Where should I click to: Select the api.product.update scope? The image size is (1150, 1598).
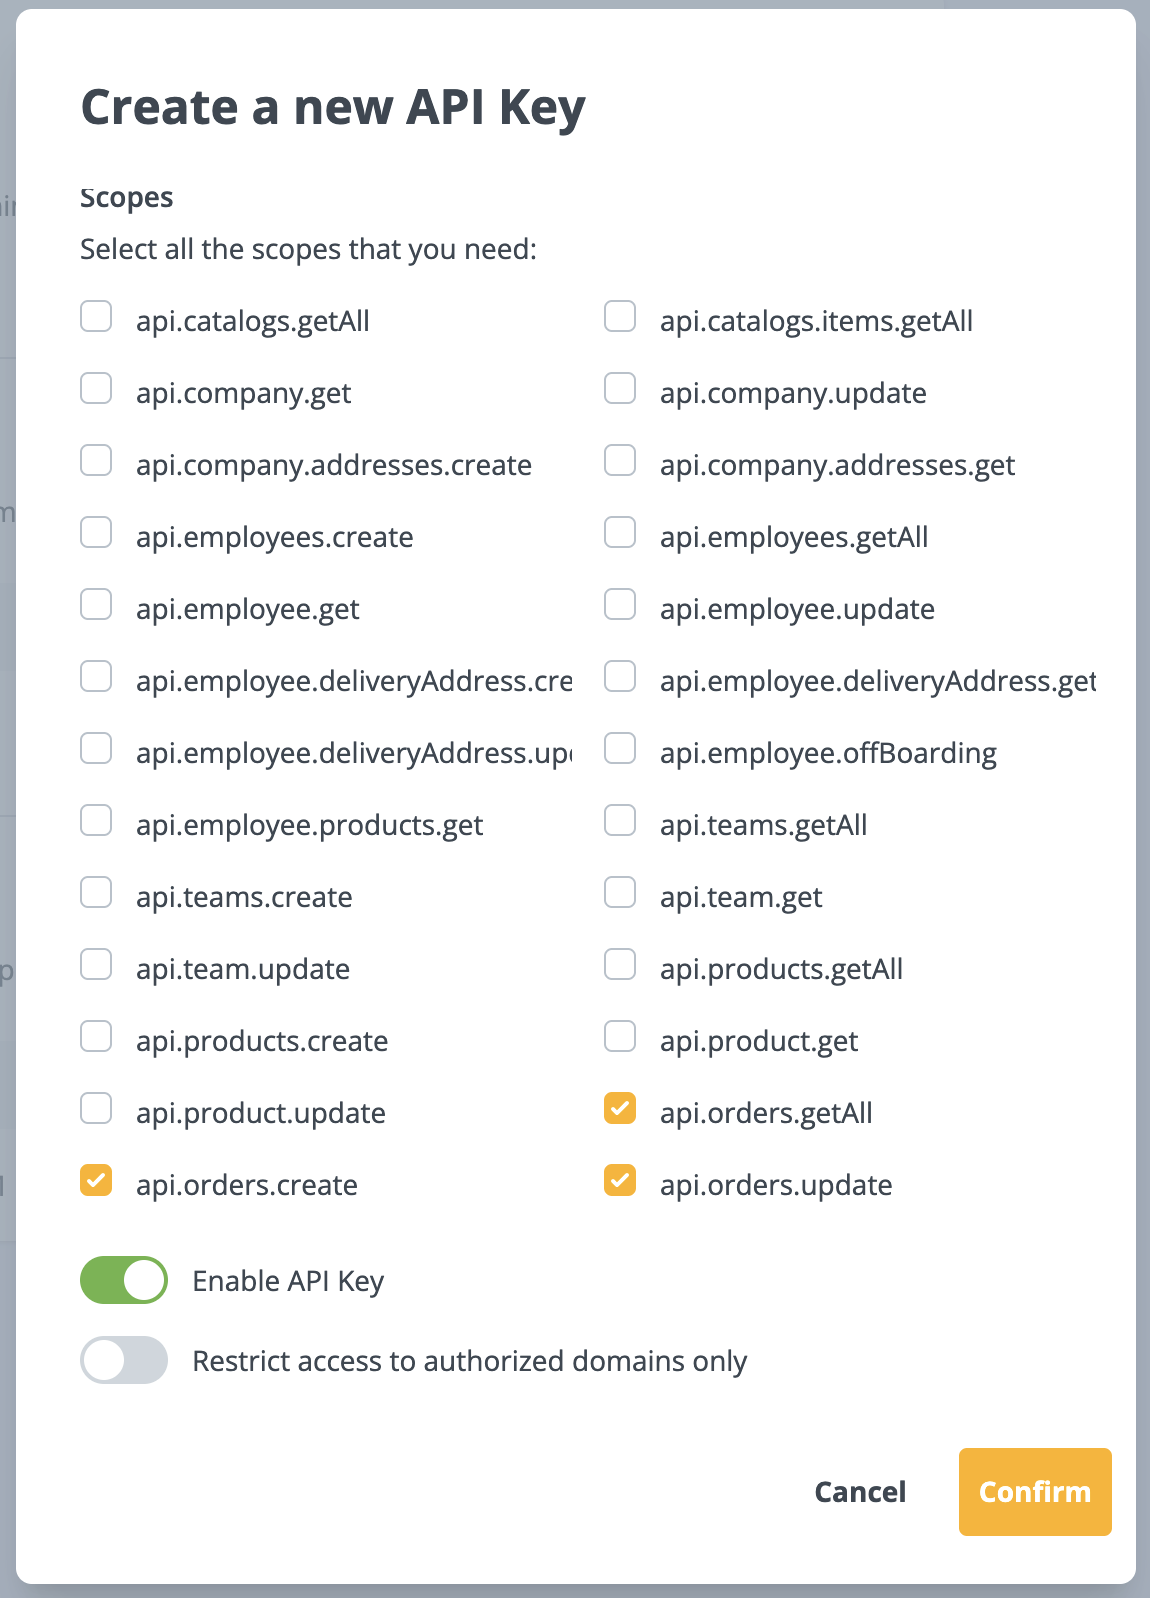[96, 1109]
